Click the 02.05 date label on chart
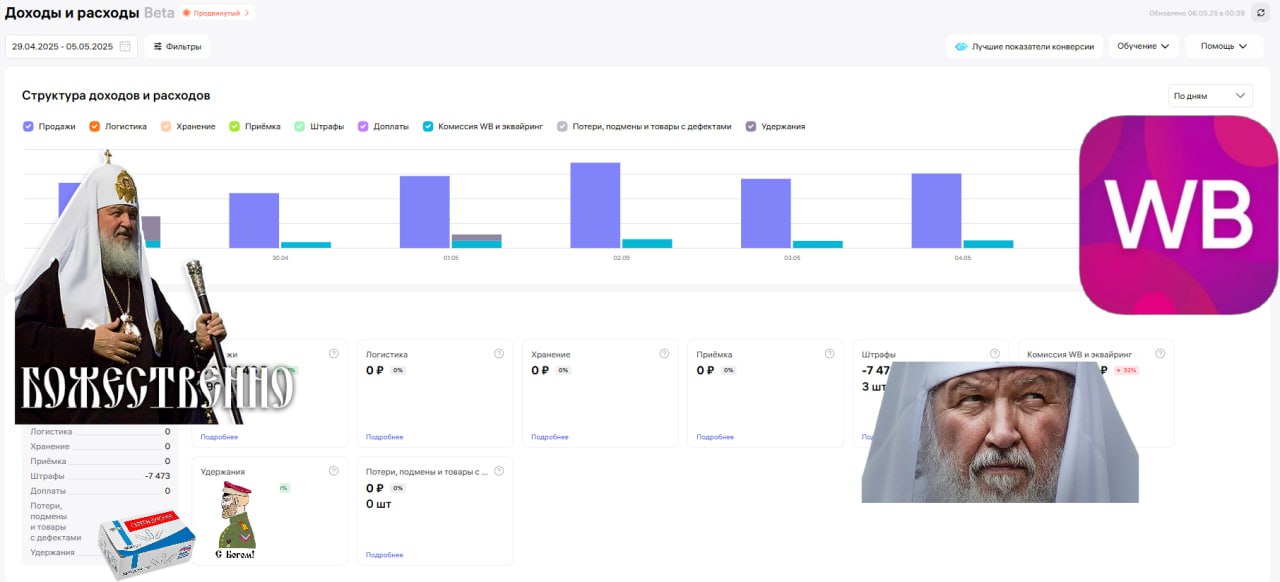 click(x=622, y=258)
